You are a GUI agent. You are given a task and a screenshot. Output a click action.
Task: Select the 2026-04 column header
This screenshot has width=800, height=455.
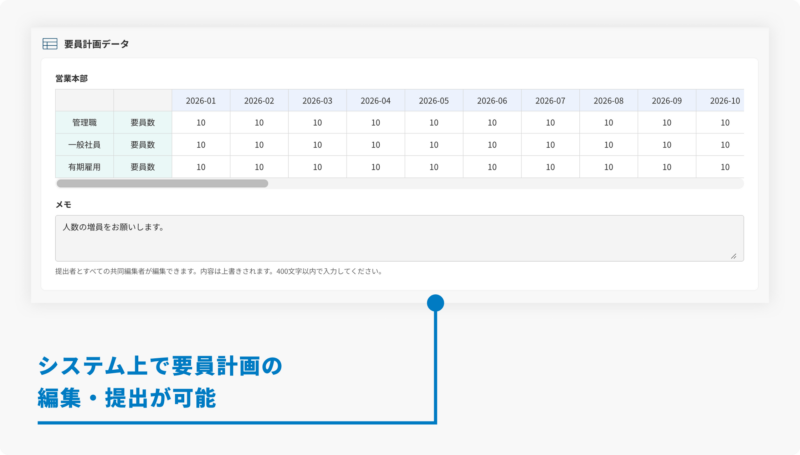376,100
